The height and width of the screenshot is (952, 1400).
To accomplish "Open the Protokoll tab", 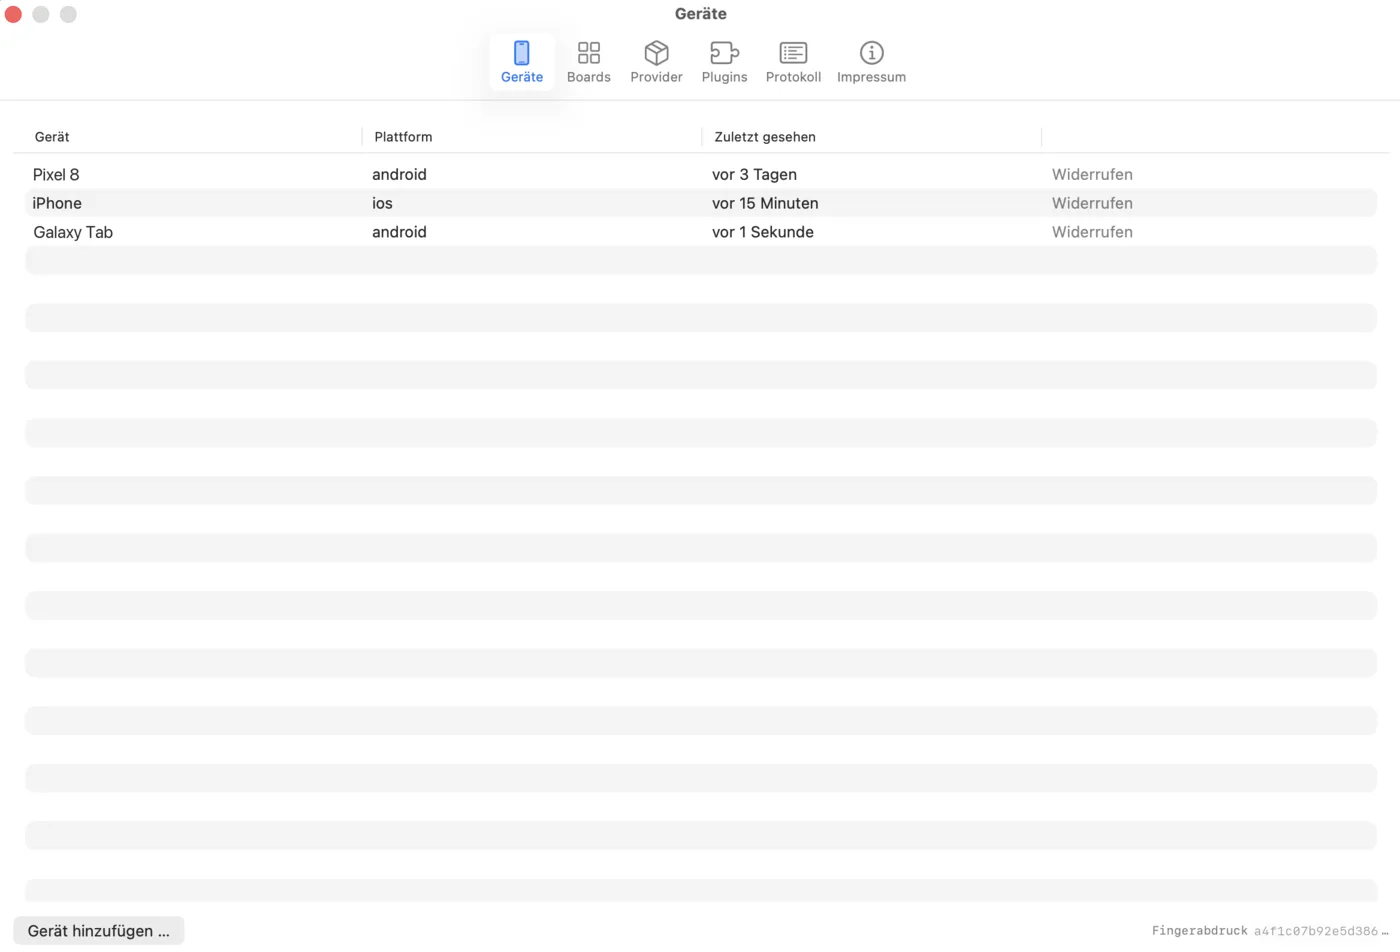I will coord(793,62).
